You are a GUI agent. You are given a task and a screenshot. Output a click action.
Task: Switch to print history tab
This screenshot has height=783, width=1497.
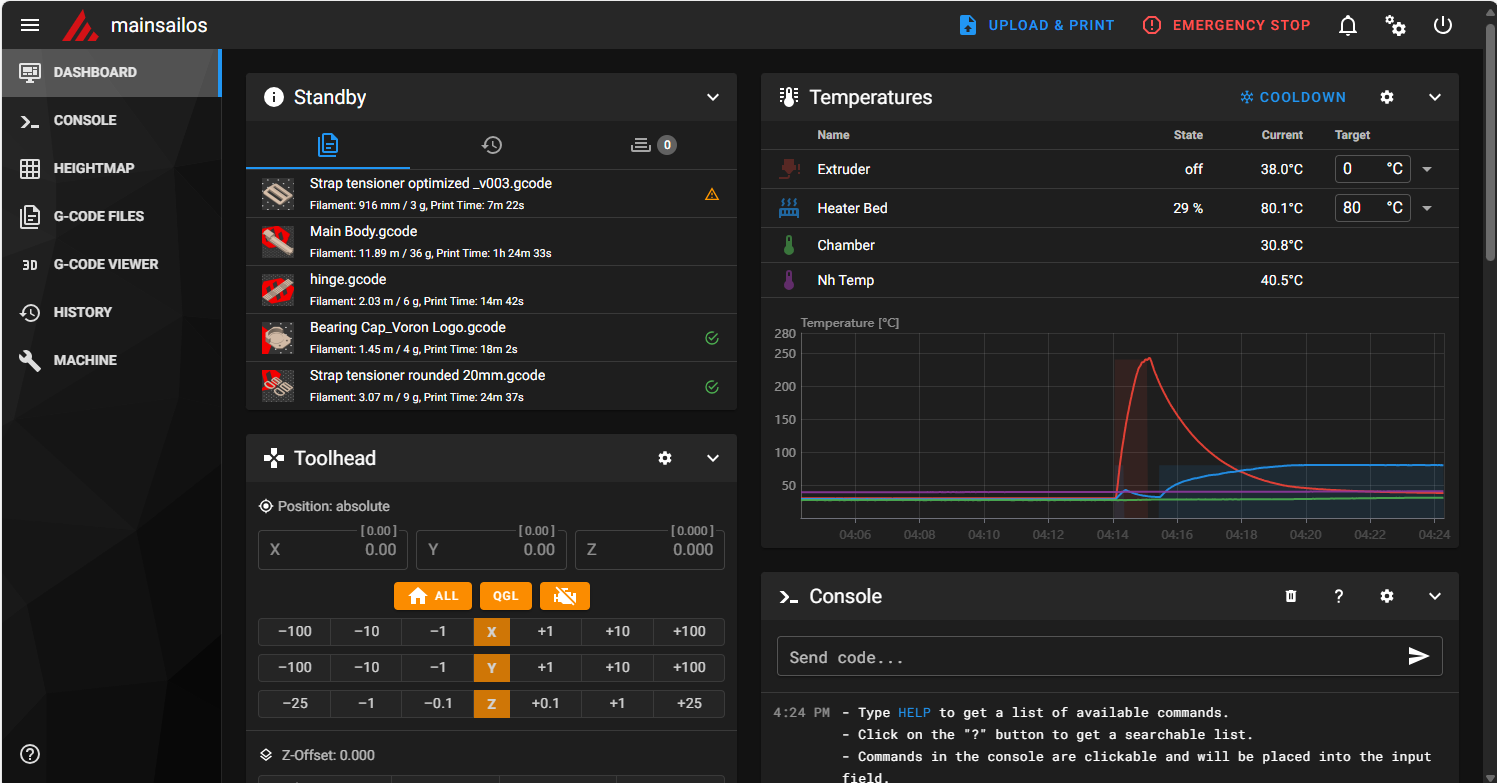491,145
